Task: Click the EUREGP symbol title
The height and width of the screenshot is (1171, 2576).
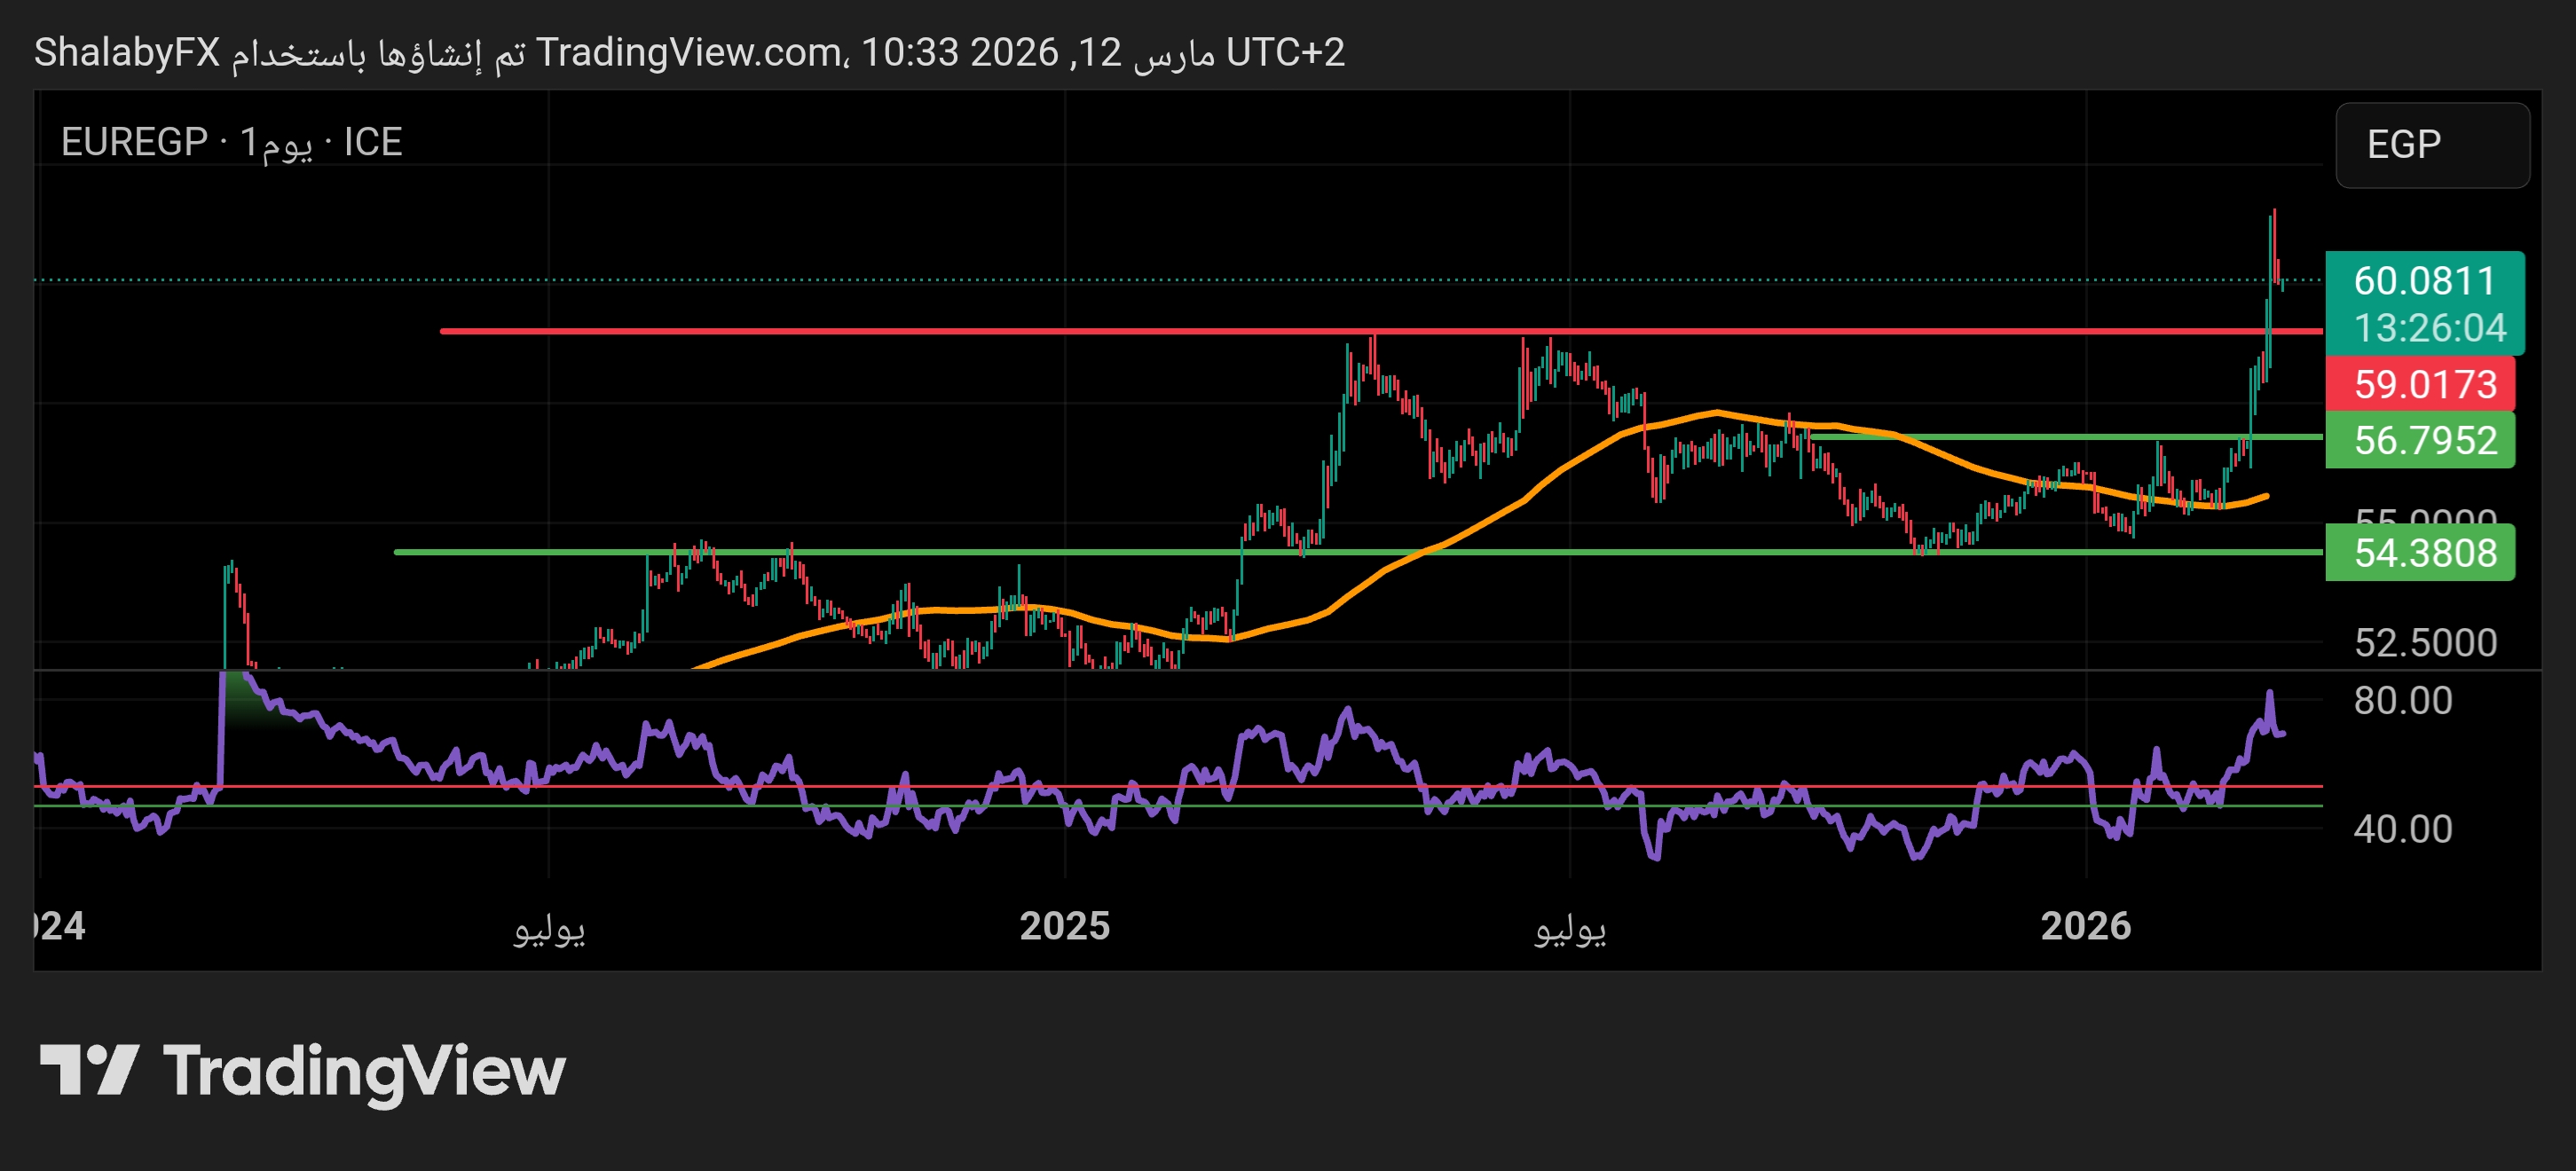Action: (x=134, y=142)
